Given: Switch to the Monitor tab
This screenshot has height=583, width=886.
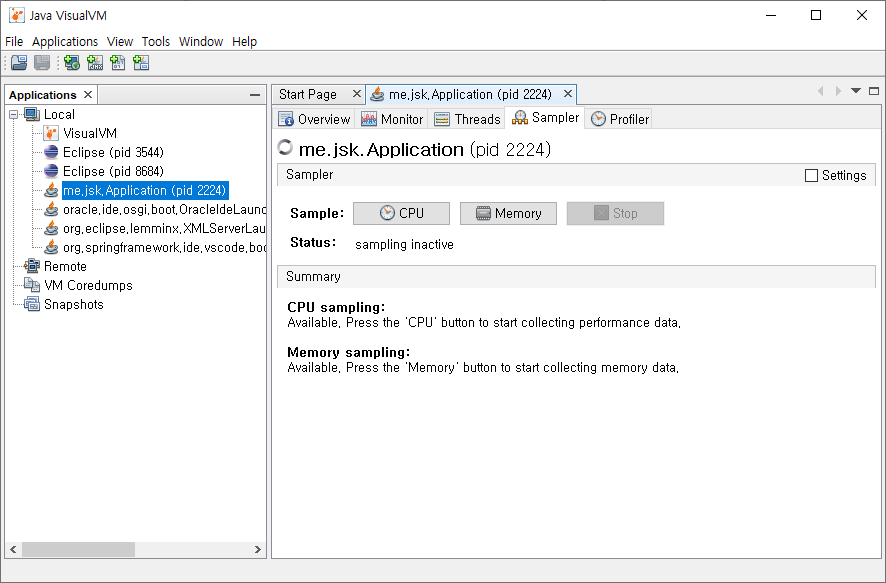Looking at the screenshot, I should (x=392, y=119).
